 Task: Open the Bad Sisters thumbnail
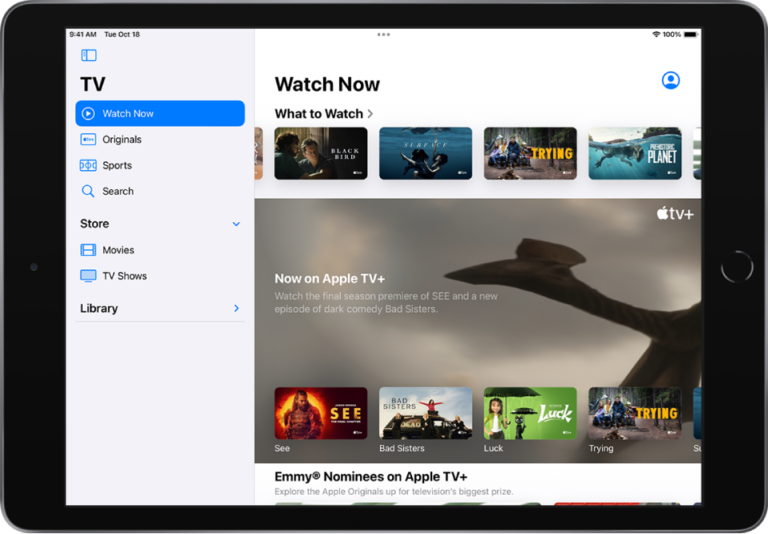pyautogui.click(x=426, y=413)
